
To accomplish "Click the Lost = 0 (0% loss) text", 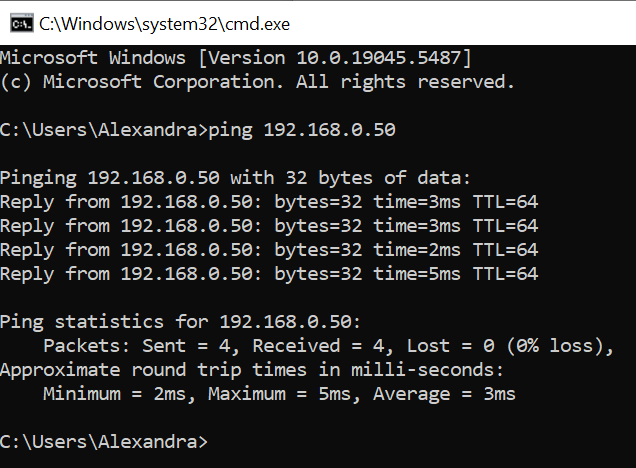I will pos(510,346).
